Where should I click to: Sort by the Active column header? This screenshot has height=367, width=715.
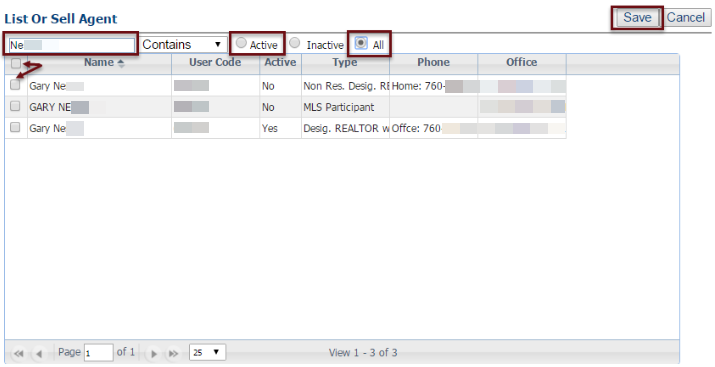point(280,64)
